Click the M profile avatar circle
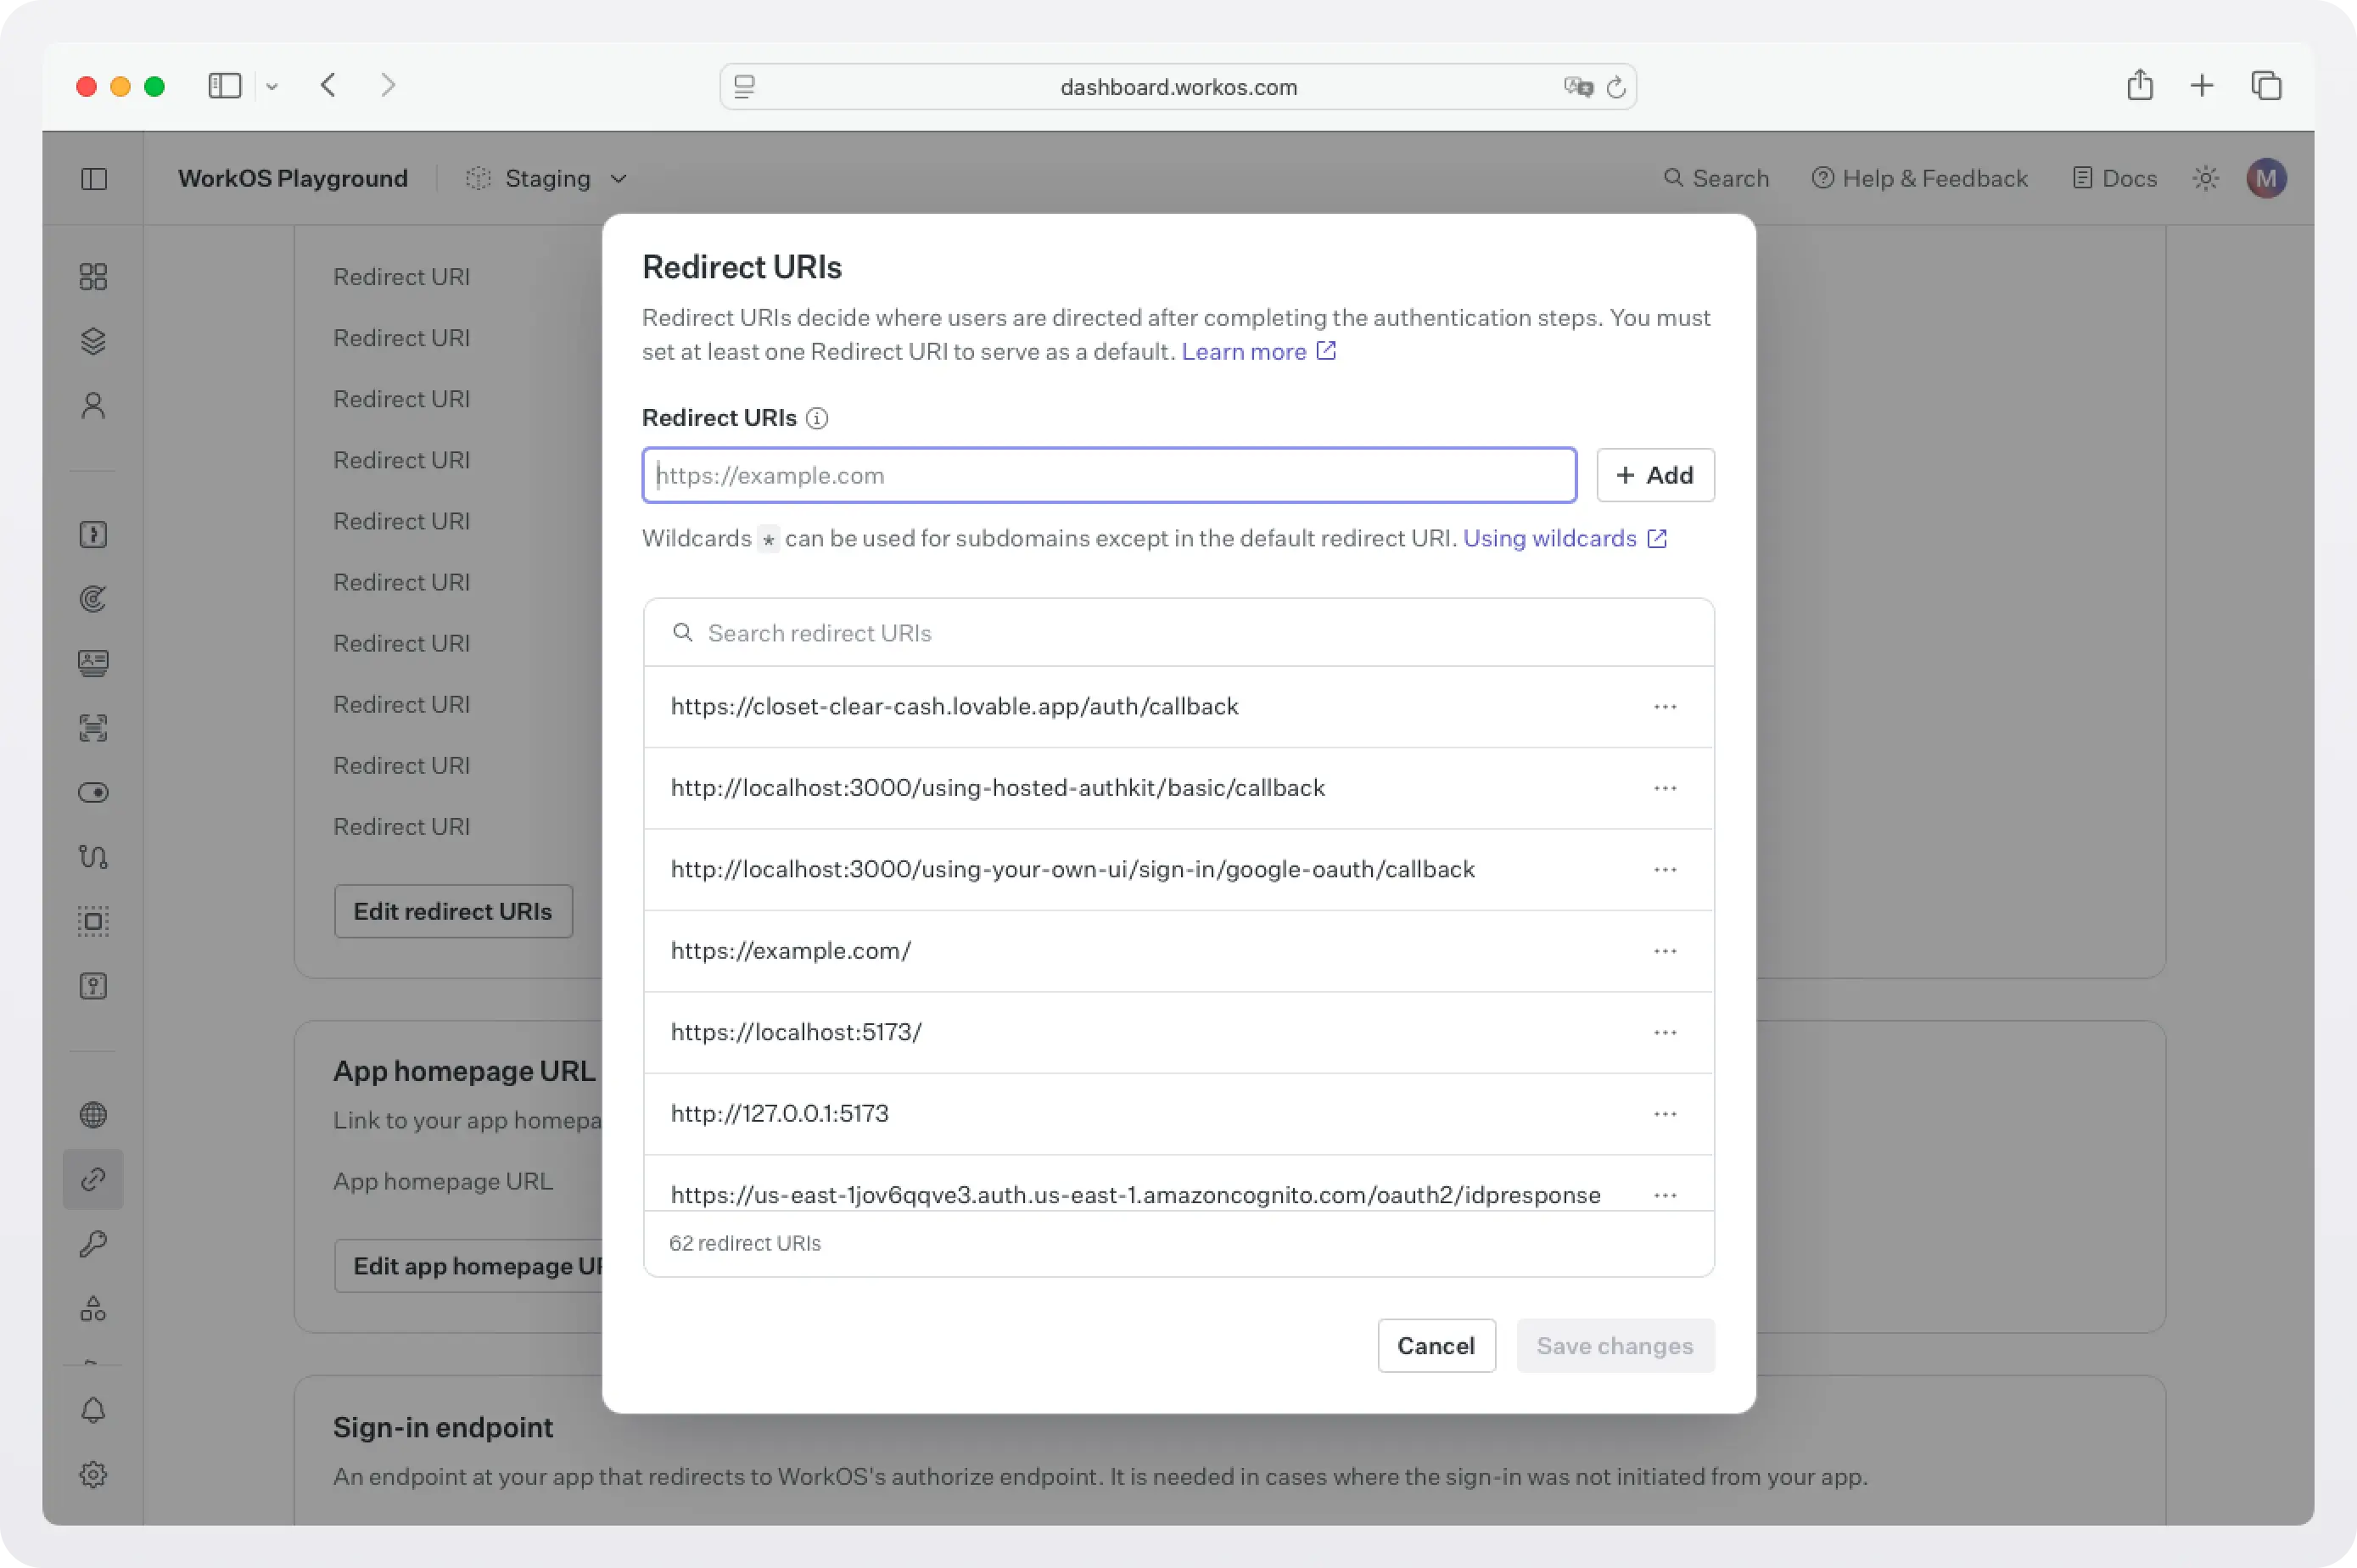 pyautogui.click(x=2265, y=178)
